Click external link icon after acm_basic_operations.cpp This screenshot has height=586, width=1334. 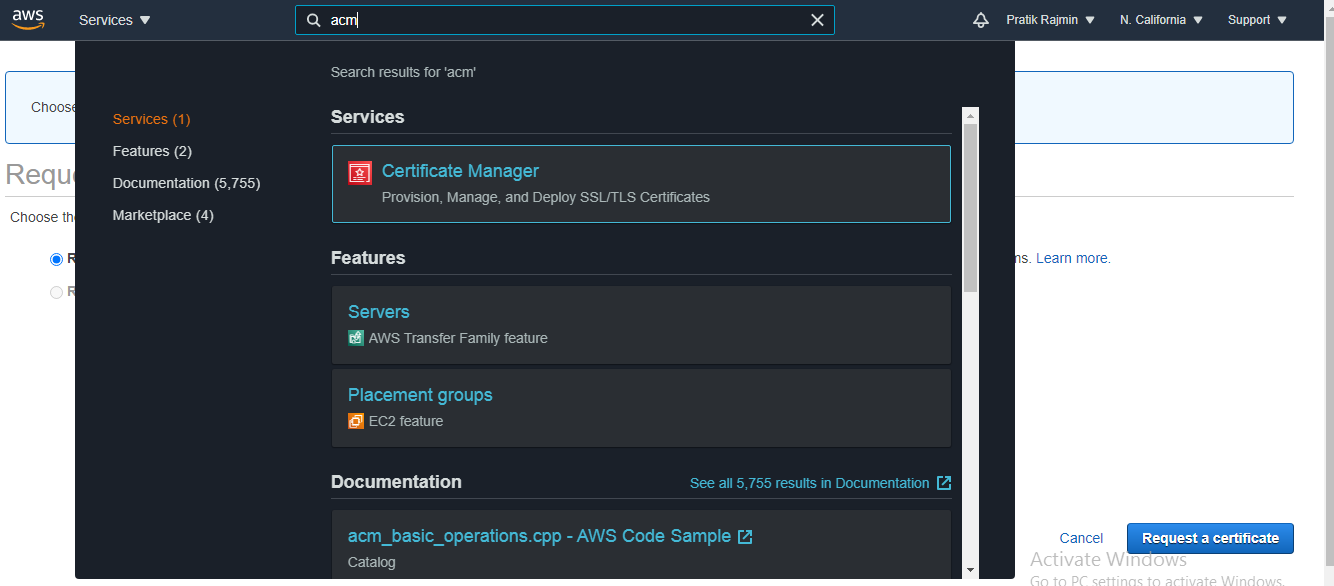coord(745,537)
